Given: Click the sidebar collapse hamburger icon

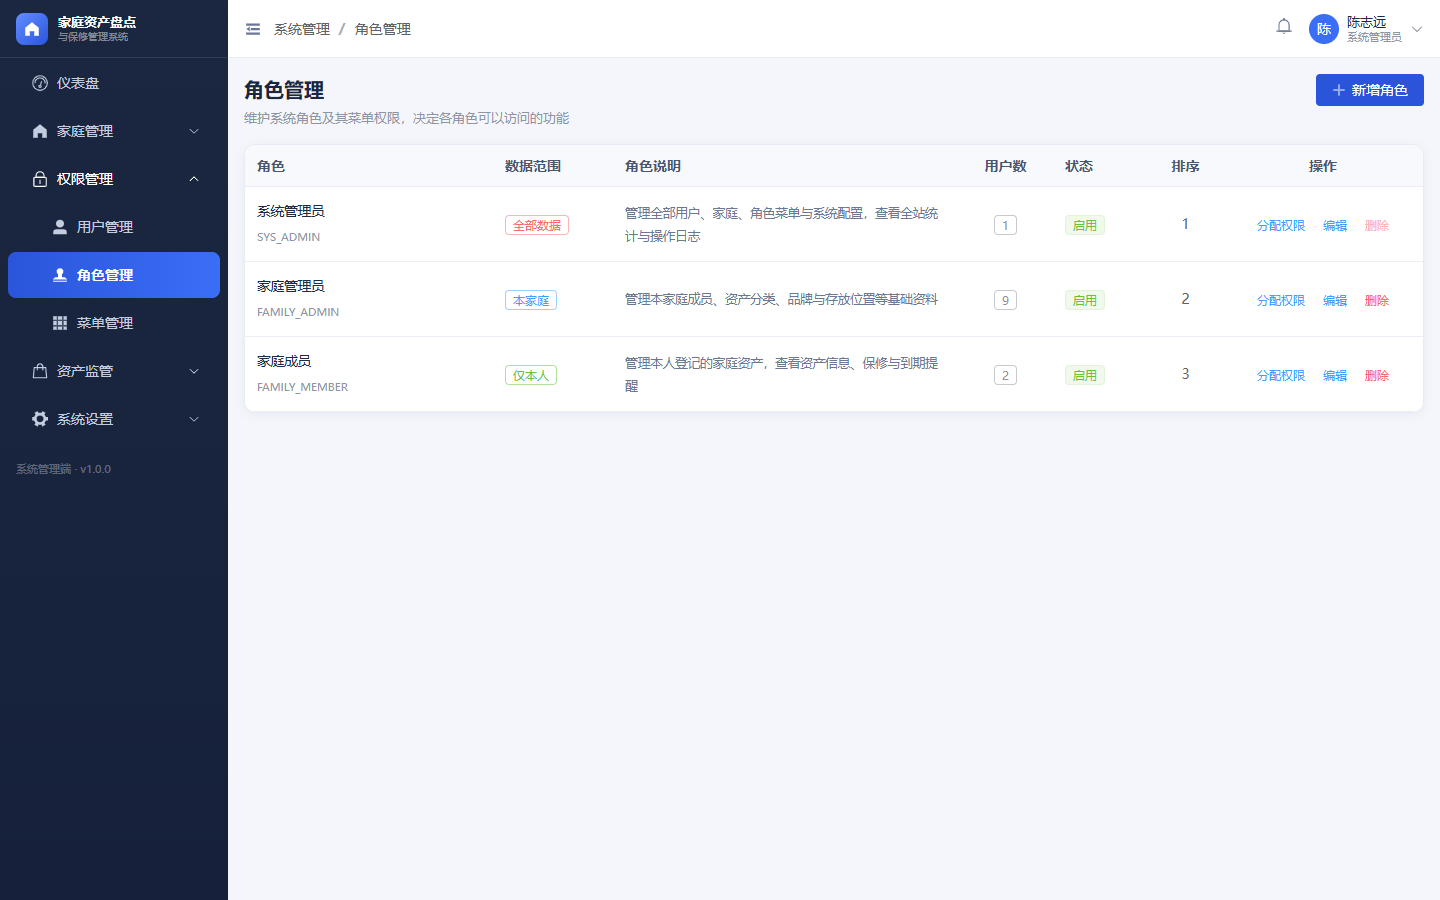Looking at the screenshot, I should (x=253, y=29).
